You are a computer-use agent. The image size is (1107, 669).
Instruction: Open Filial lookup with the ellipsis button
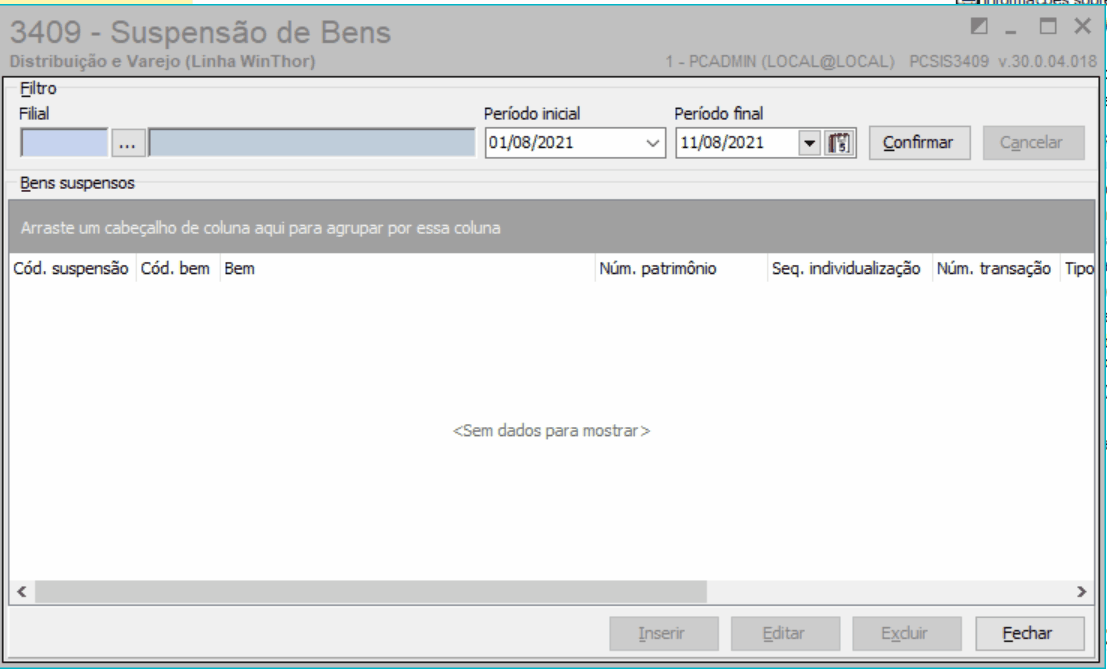[x=128, y=143]
